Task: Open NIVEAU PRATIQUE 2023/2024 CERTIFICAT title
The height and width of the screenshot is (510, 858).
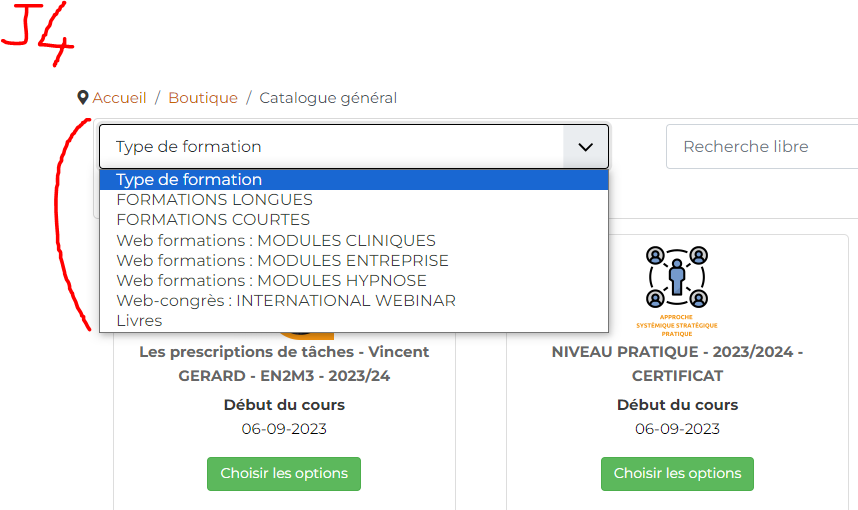Action: pos(677,364)
